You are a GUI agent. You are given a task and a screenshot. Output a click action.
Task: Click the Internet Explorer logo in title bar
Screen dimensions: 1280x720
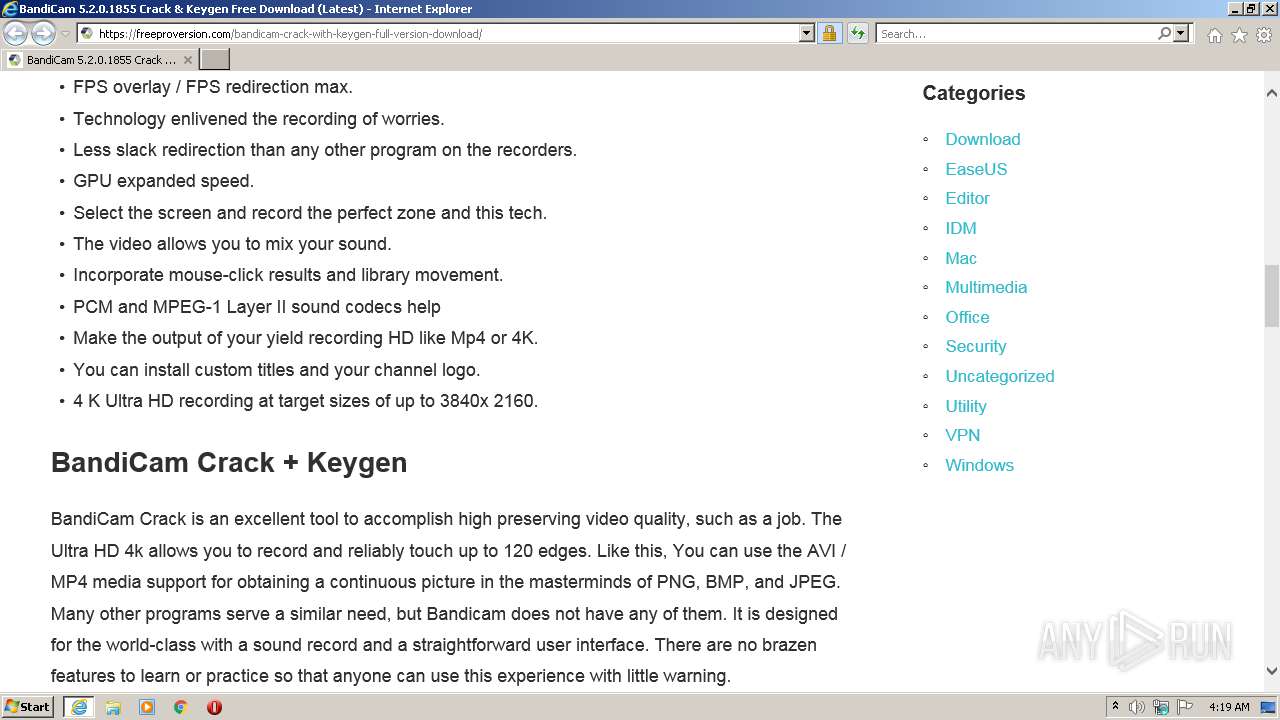click(x=10, y=9)
